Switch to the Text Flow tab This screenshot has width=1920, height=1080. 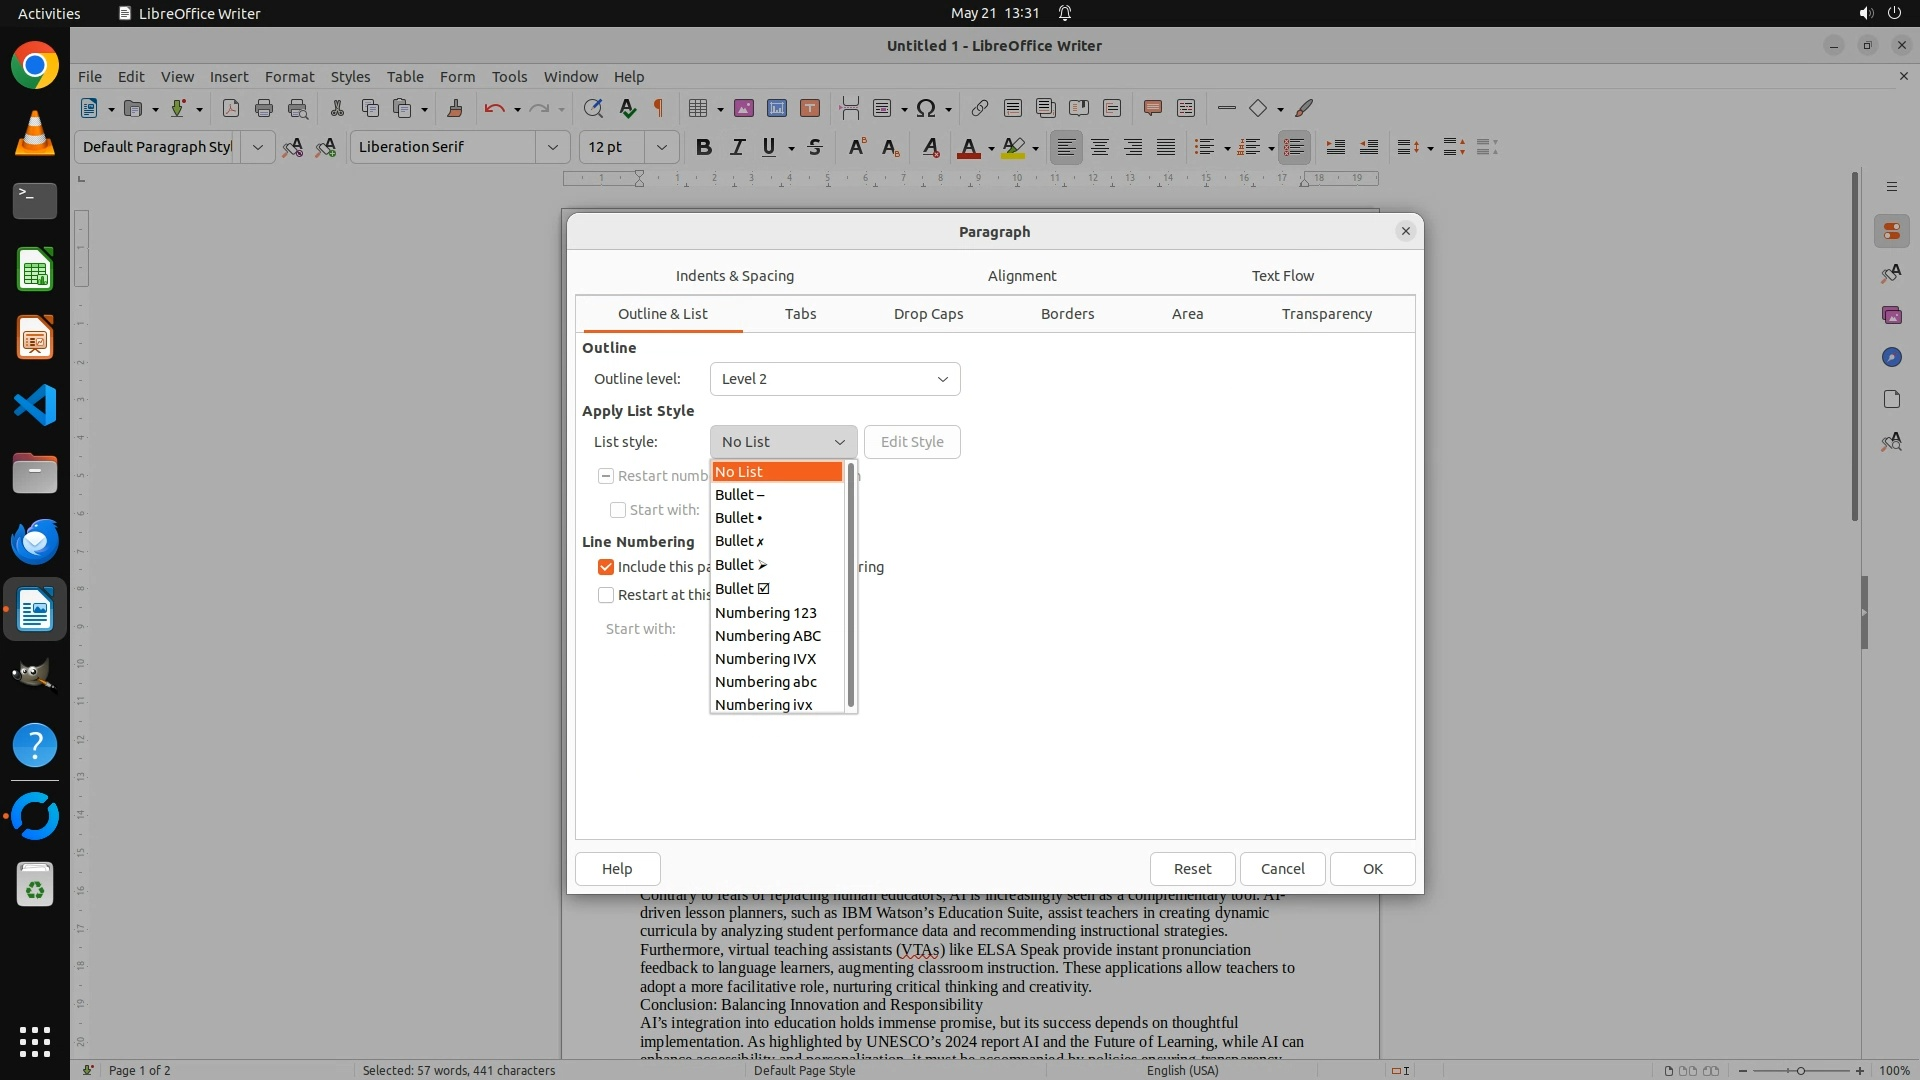tap(1282, 276)
